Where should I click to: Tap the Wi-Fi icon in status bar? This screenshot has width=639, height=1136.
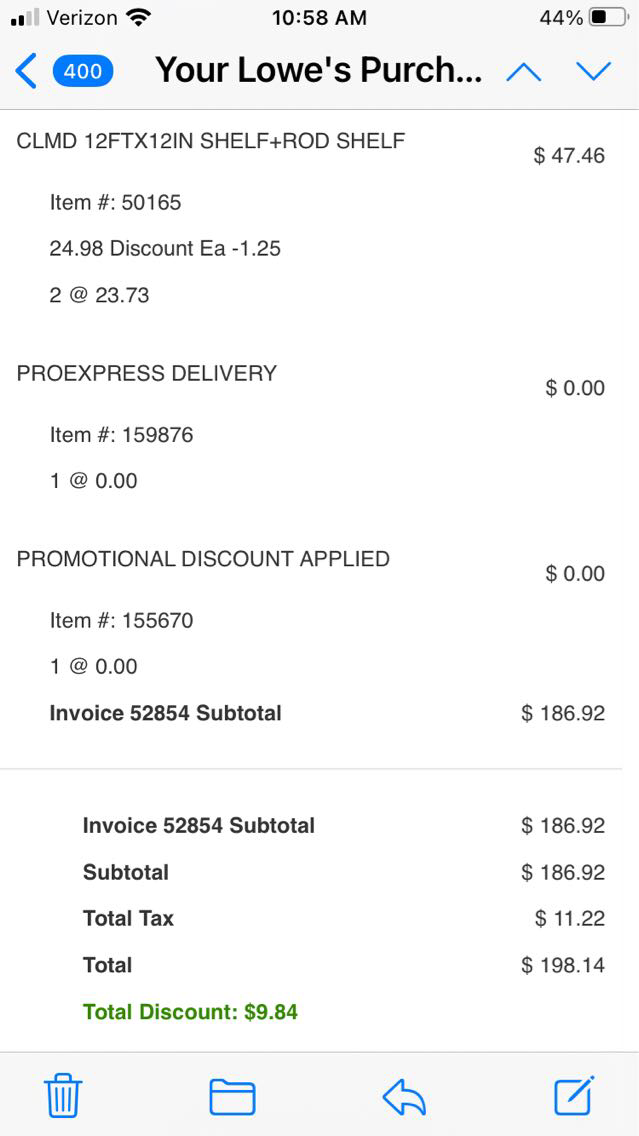139,18
